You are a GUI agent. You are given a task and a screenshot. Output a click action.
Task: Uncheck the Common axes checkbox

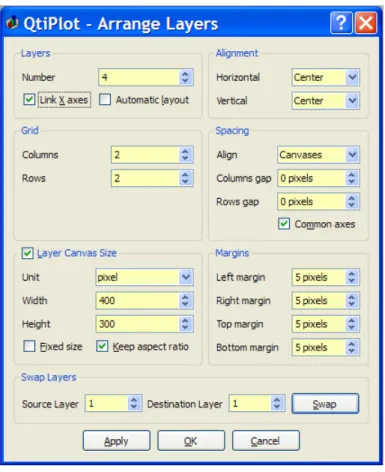284,223
